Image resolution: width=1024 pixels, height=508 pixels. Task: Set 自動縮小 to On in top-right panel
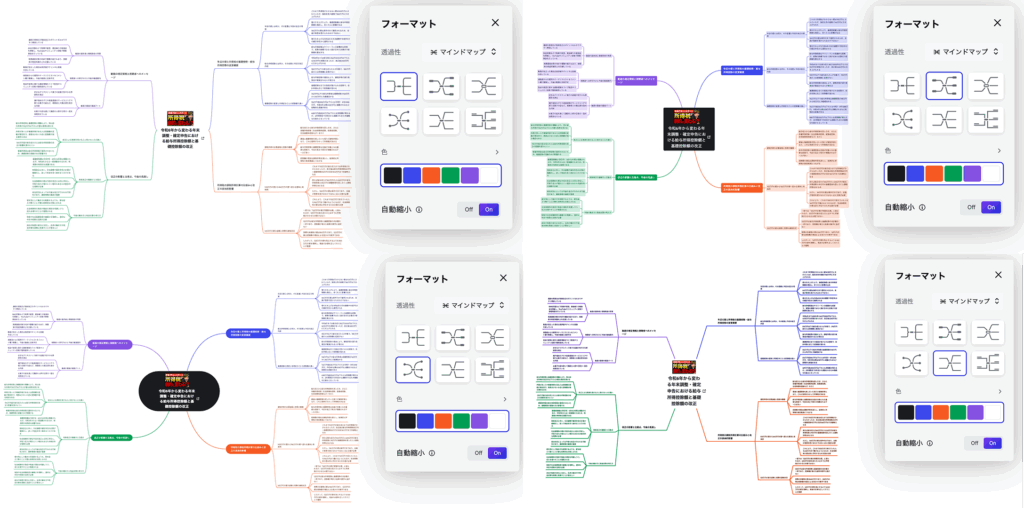tap(989, 208)
